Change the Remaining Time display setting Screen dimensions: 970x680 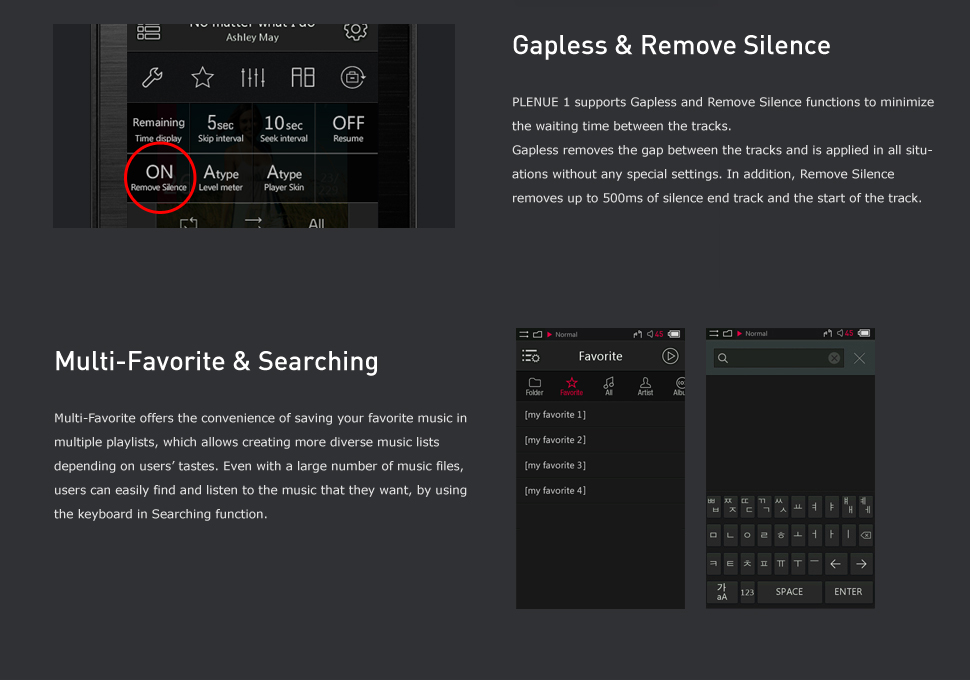click(x=158, y=129)
